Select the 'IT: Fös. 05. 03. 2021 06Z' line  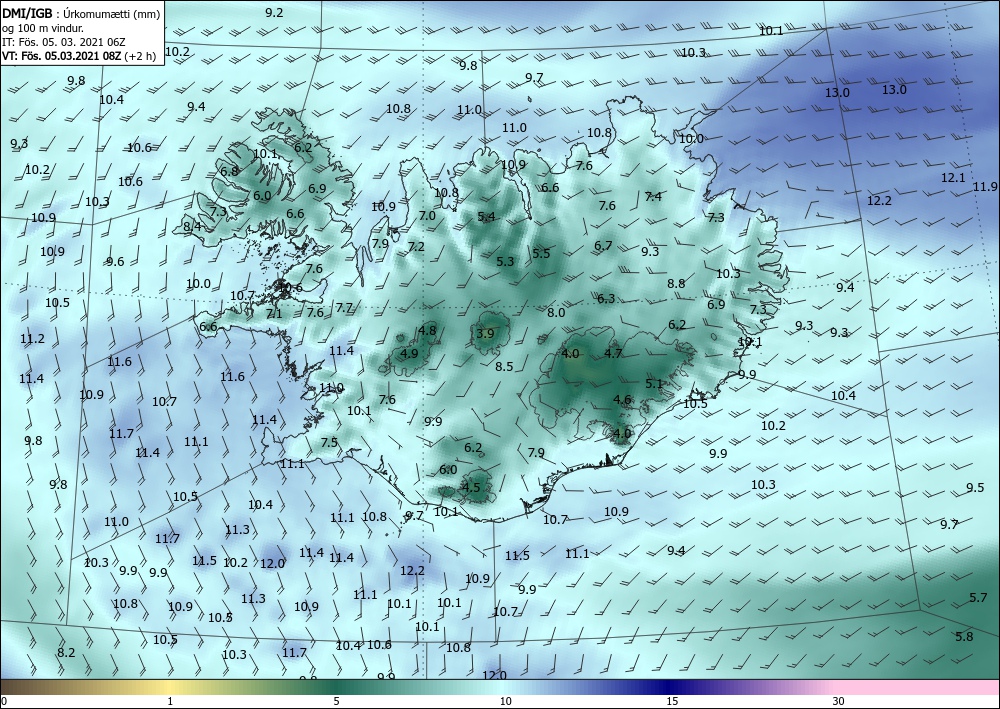click(63, 42)
